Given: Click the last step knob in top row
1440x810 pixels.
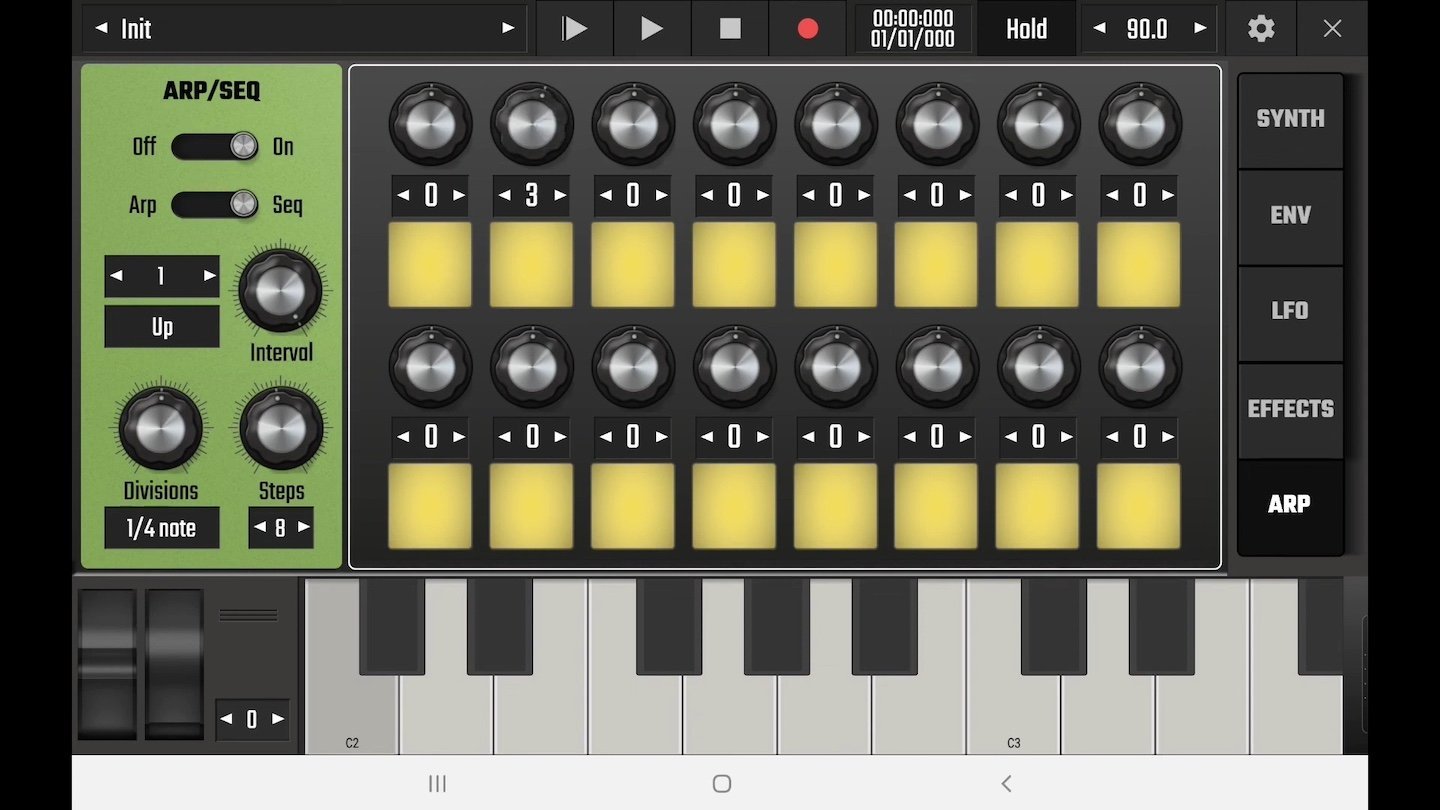Looking at the screenshot, I should (x=1139, y=125).
